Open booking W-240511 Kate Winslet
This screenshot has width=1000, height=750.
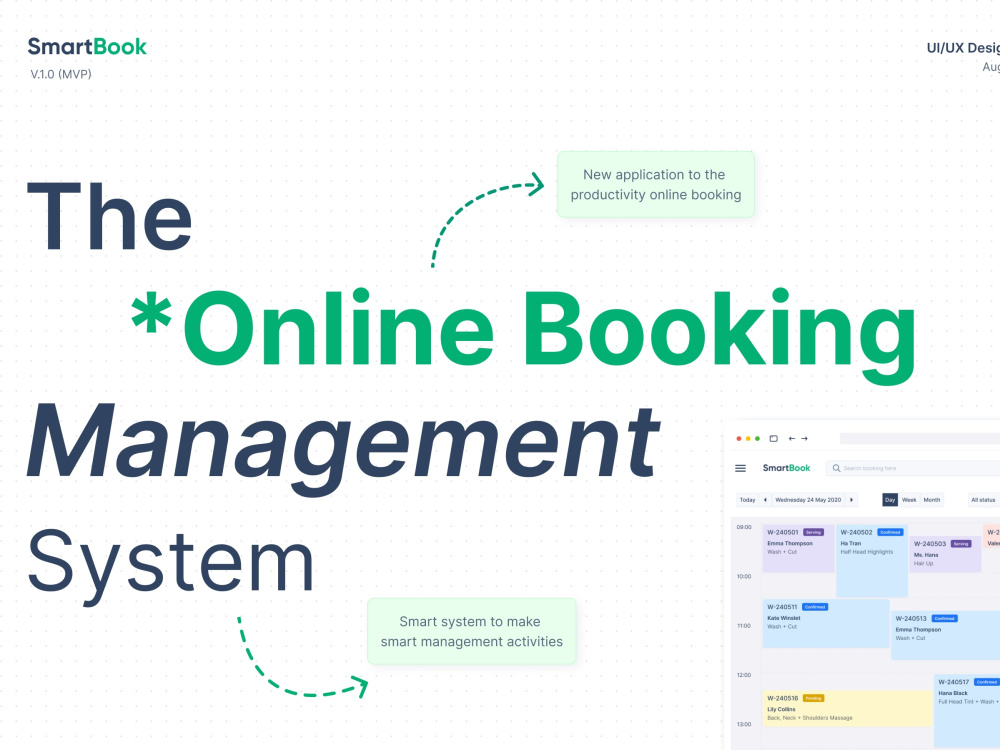pyautogui.click(x=826, y=623)
